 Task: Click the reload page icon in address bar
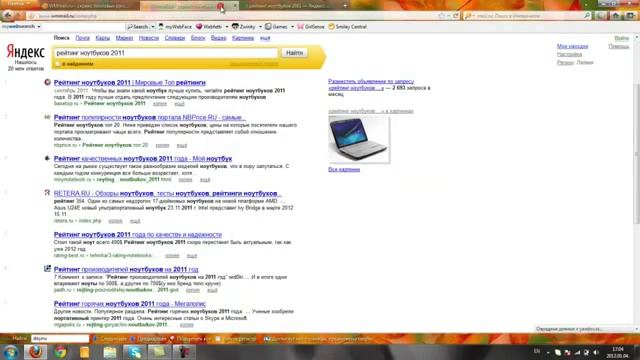click(x=456, y=16)
